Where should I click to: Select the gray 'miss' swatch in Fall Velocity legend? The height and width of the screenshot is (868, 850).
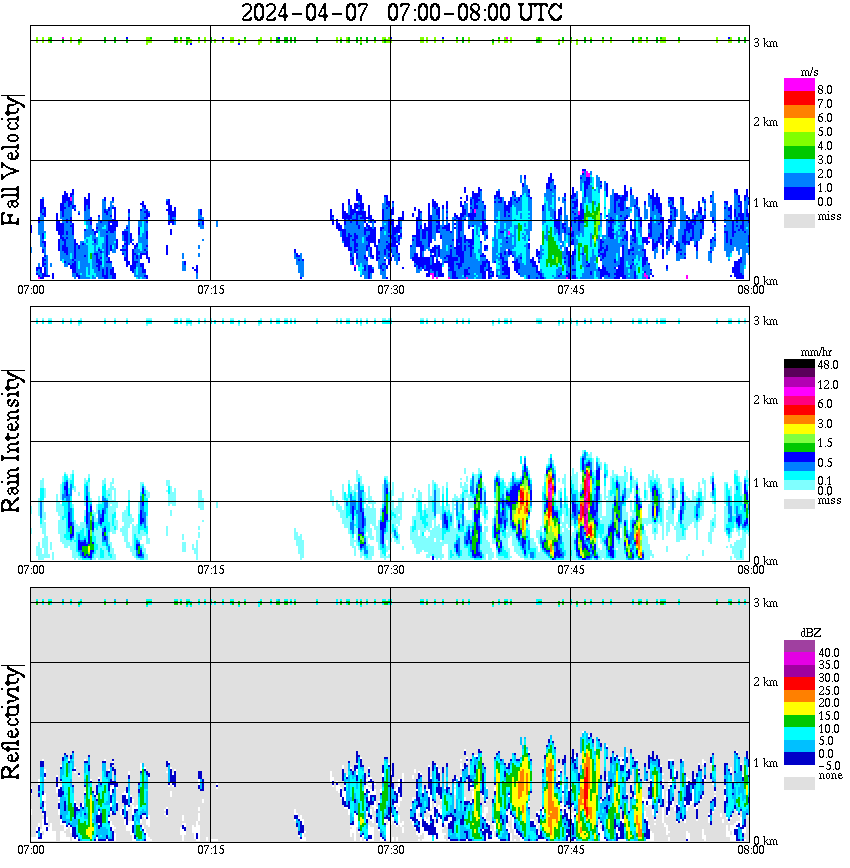point(799,218)
